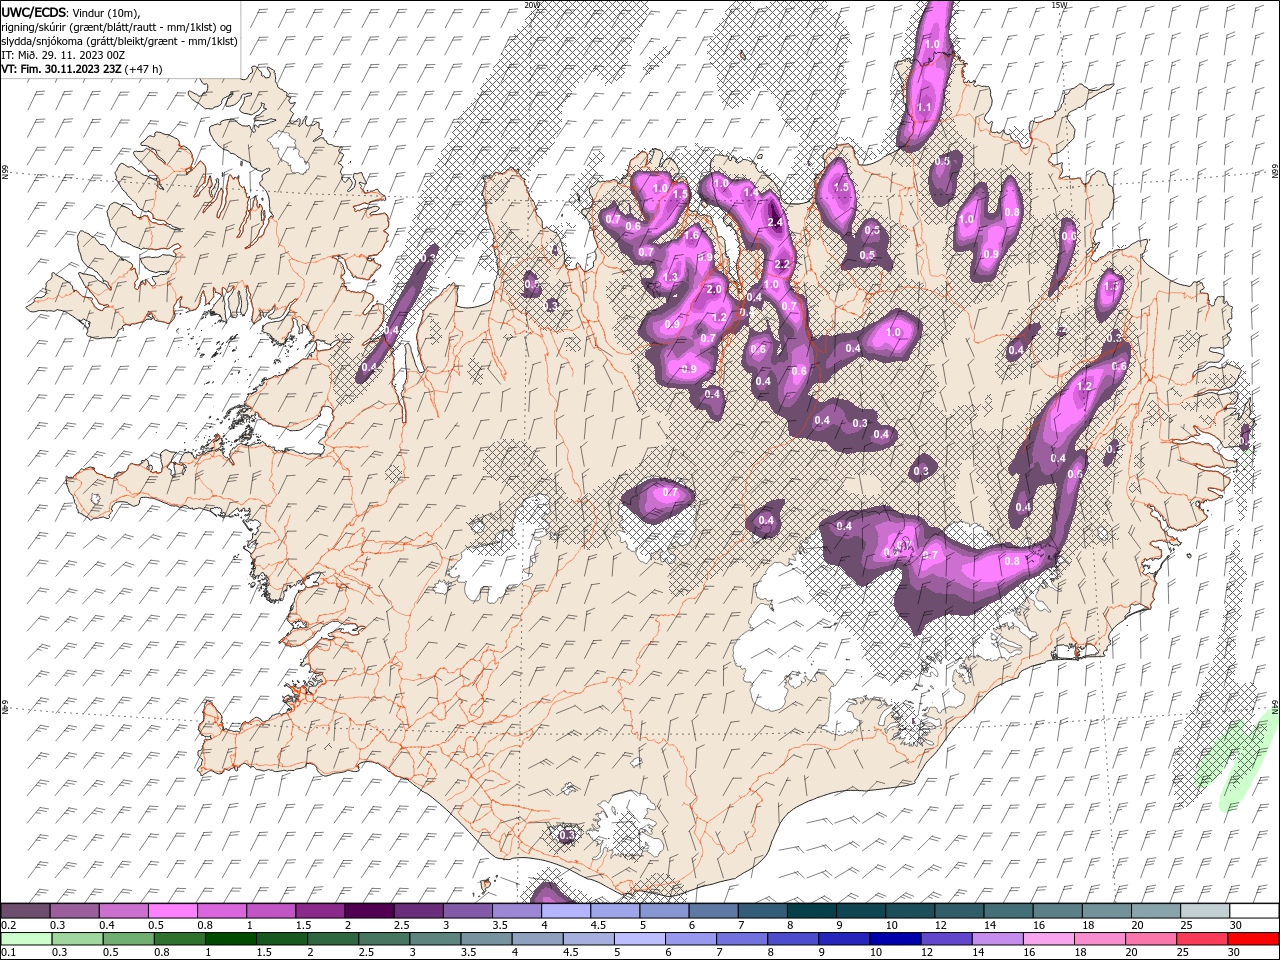Pick the upper legend swatch between 1 and 1.5
1280x960 pixels.
[x=271, y=911]
